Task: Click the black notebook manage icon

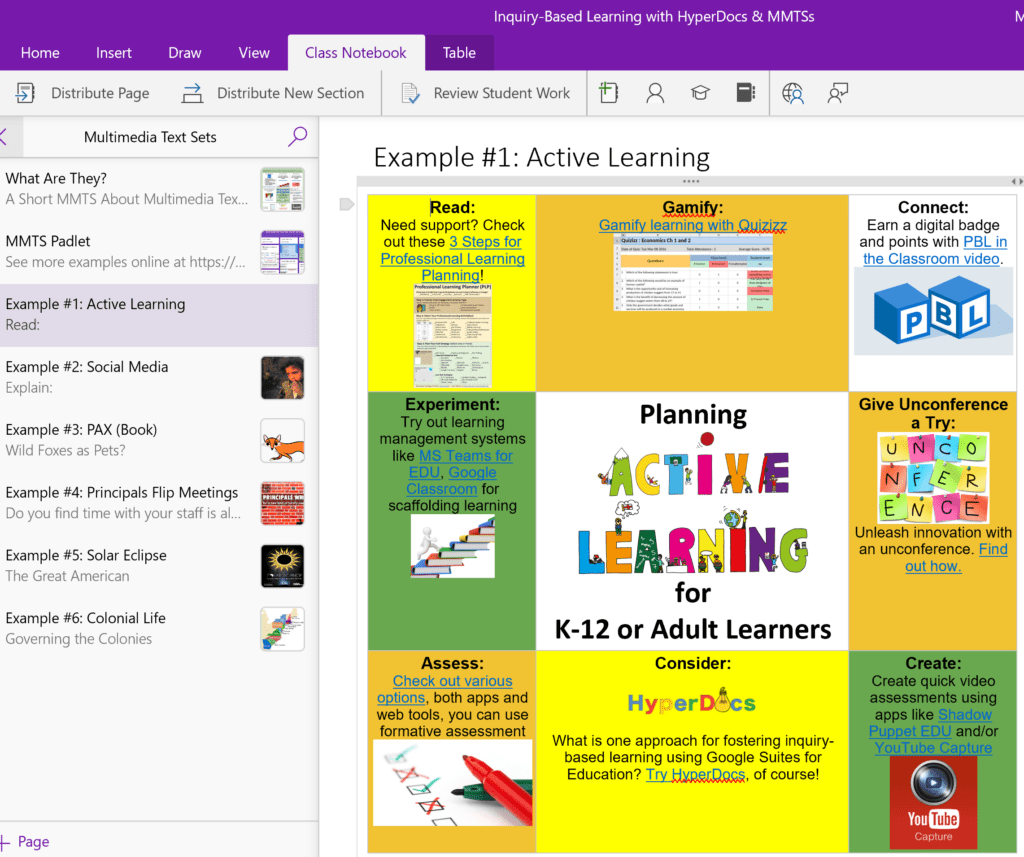Action: tap(746, 93)
